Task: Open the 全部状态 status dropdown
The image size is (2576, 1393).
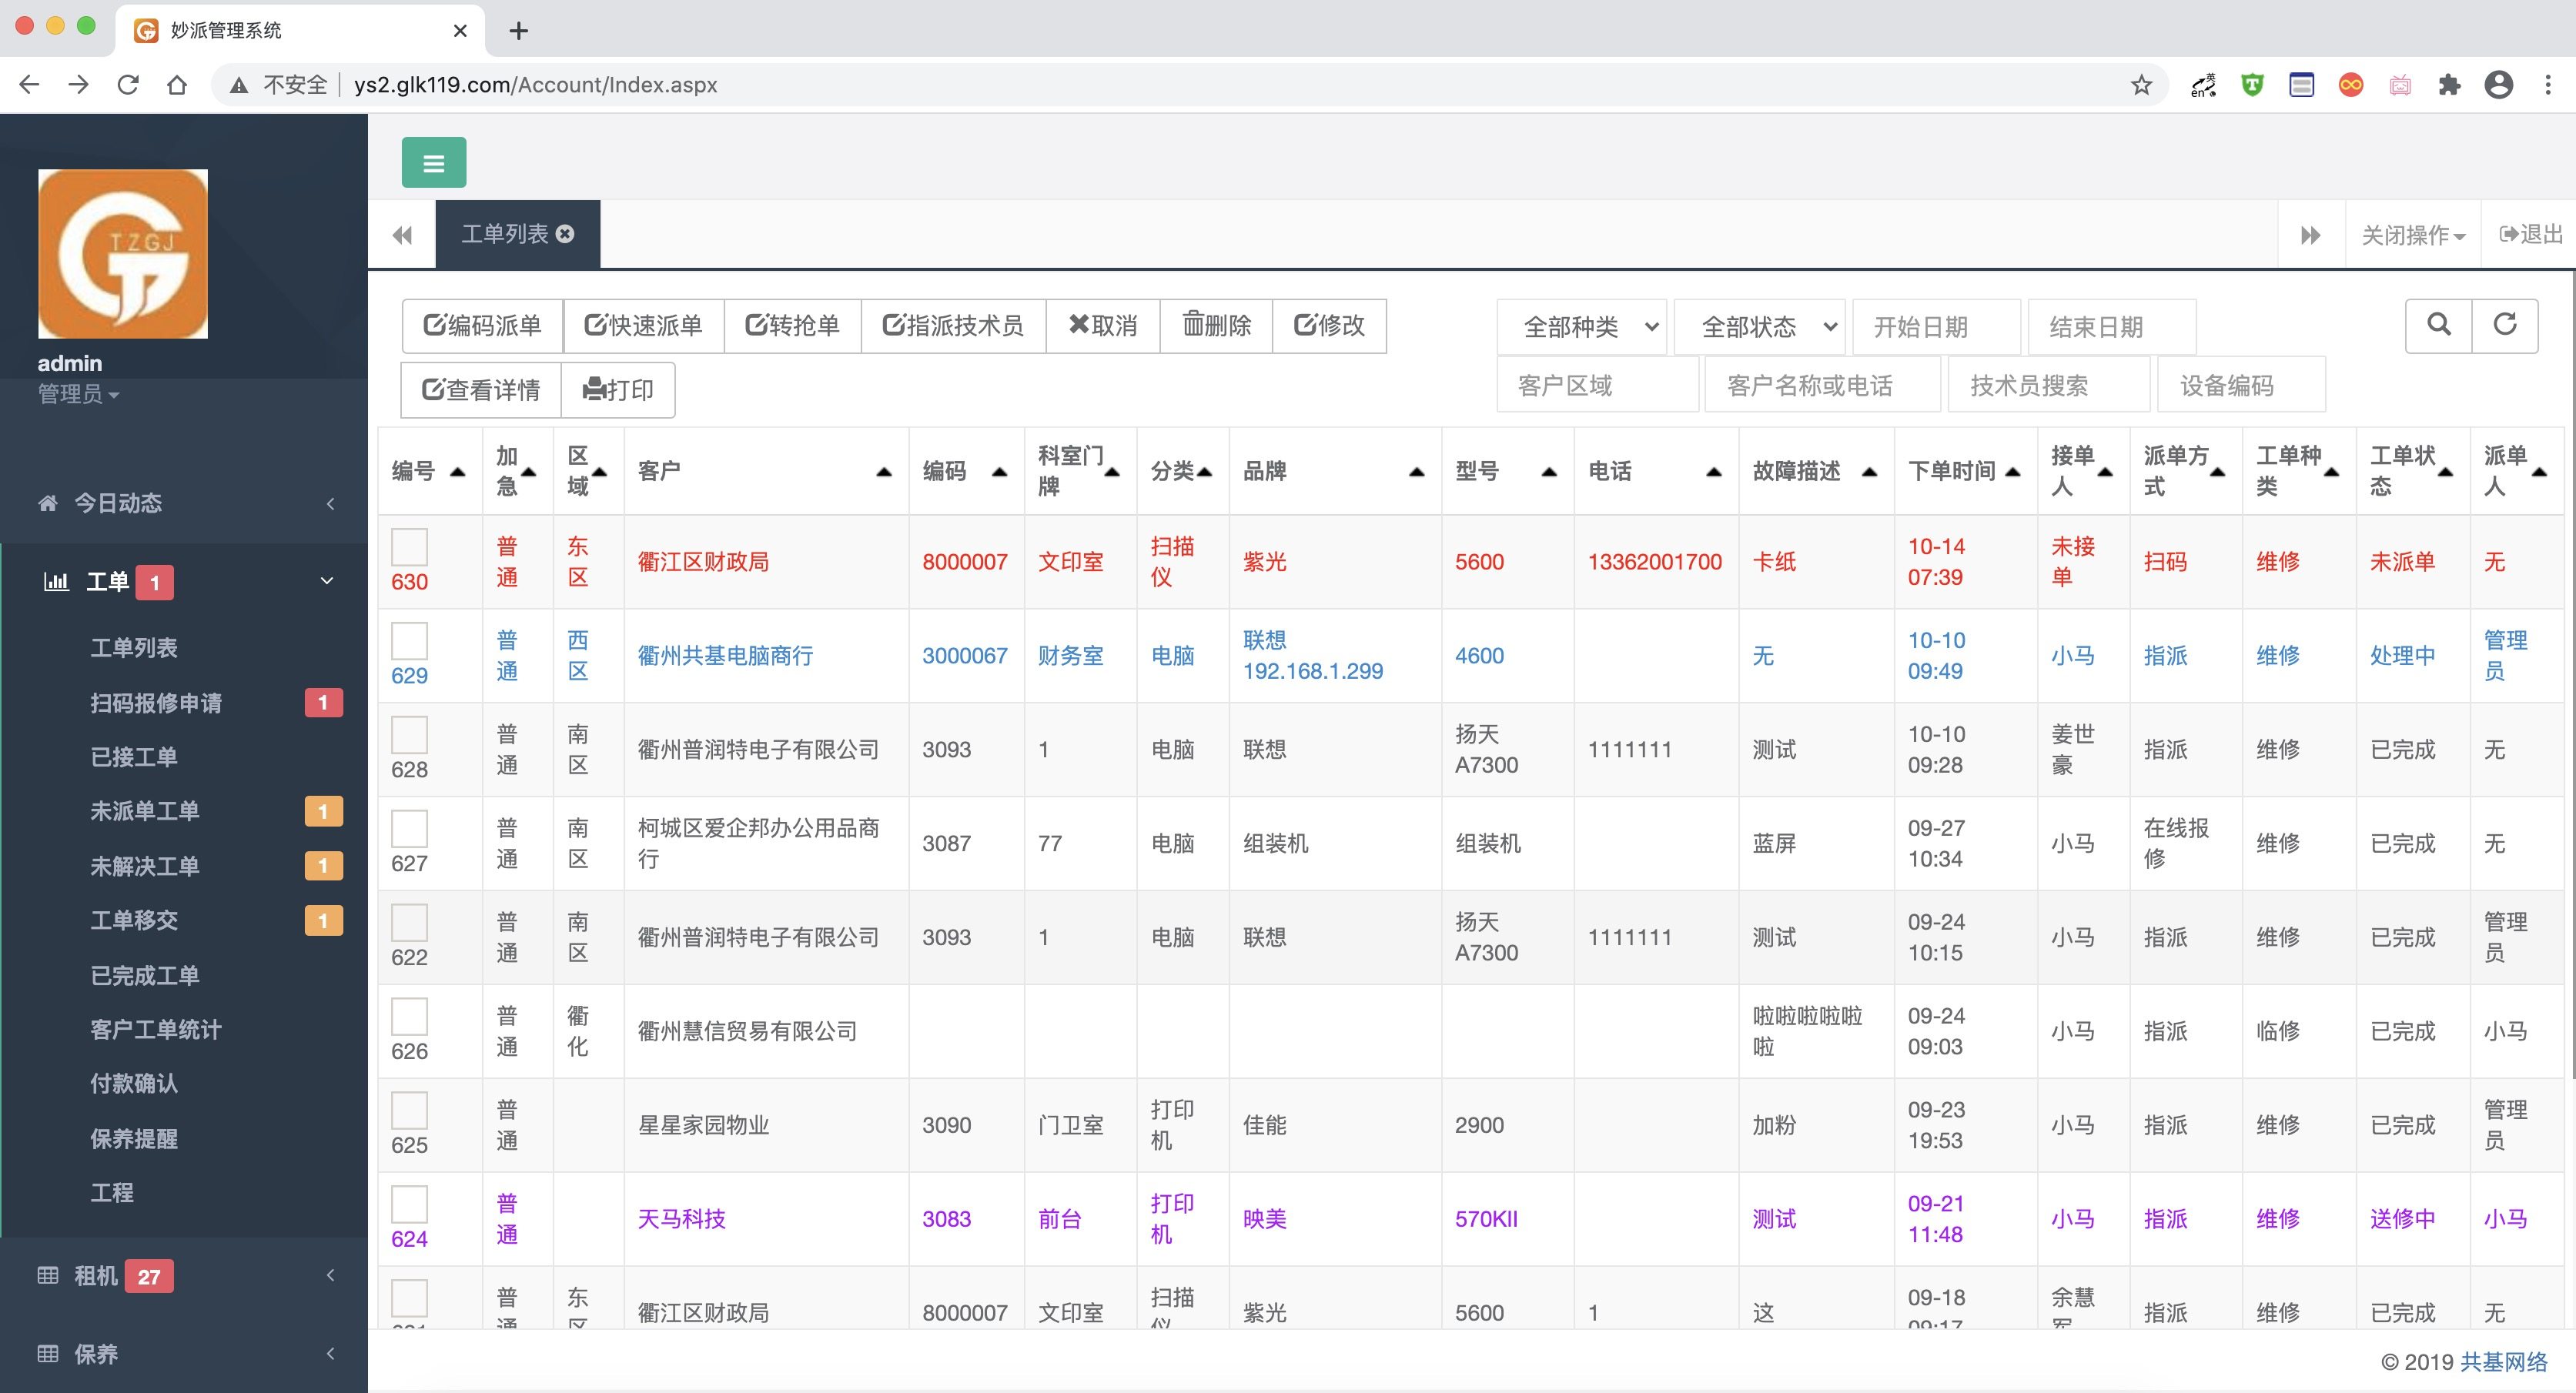Action: pos(1759,327)
